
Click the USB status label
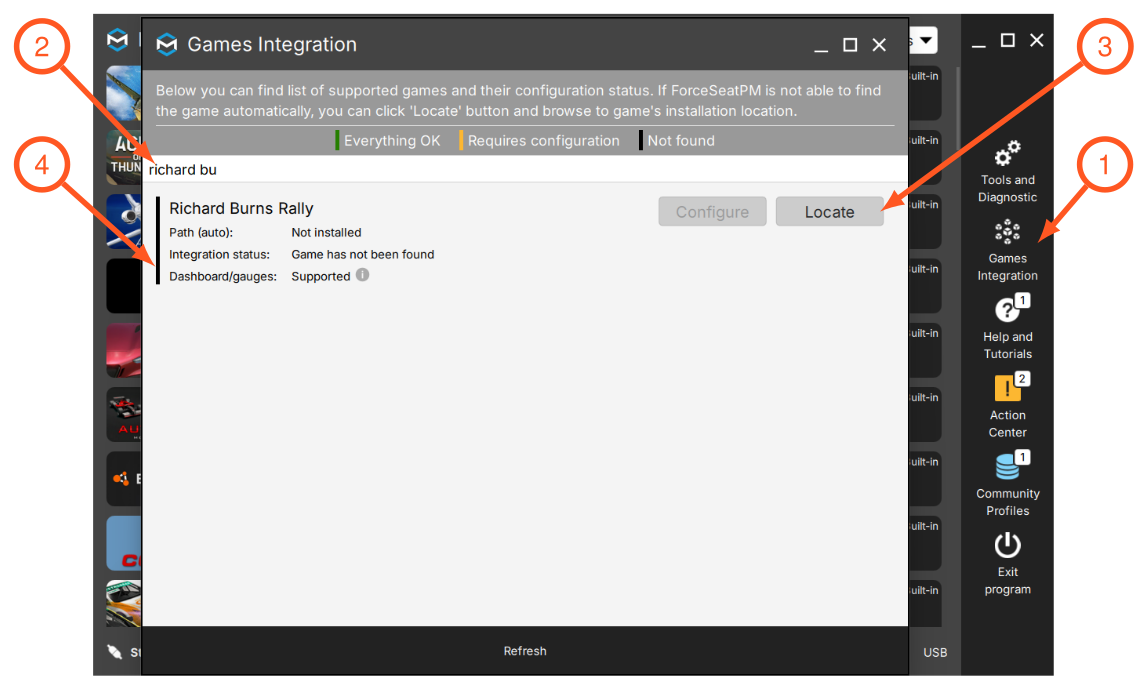(x=935, y=652)
